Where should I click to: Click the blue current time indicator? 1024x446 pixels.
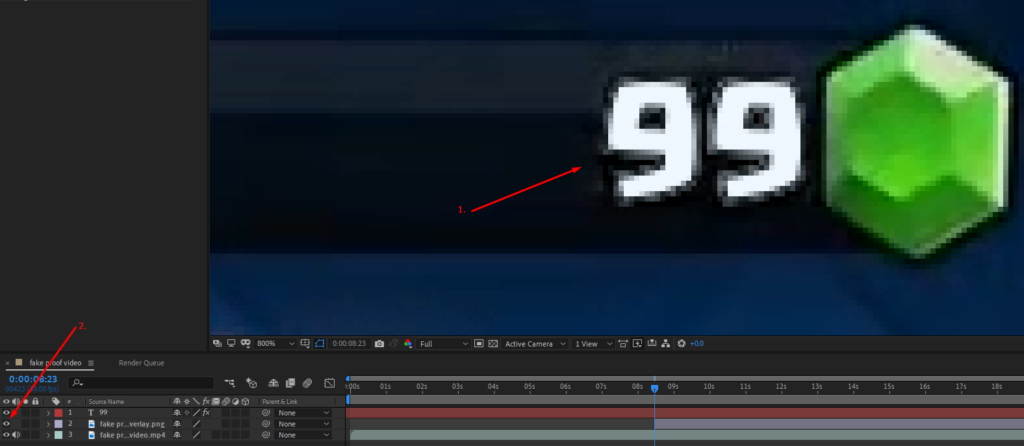(654, 389)
